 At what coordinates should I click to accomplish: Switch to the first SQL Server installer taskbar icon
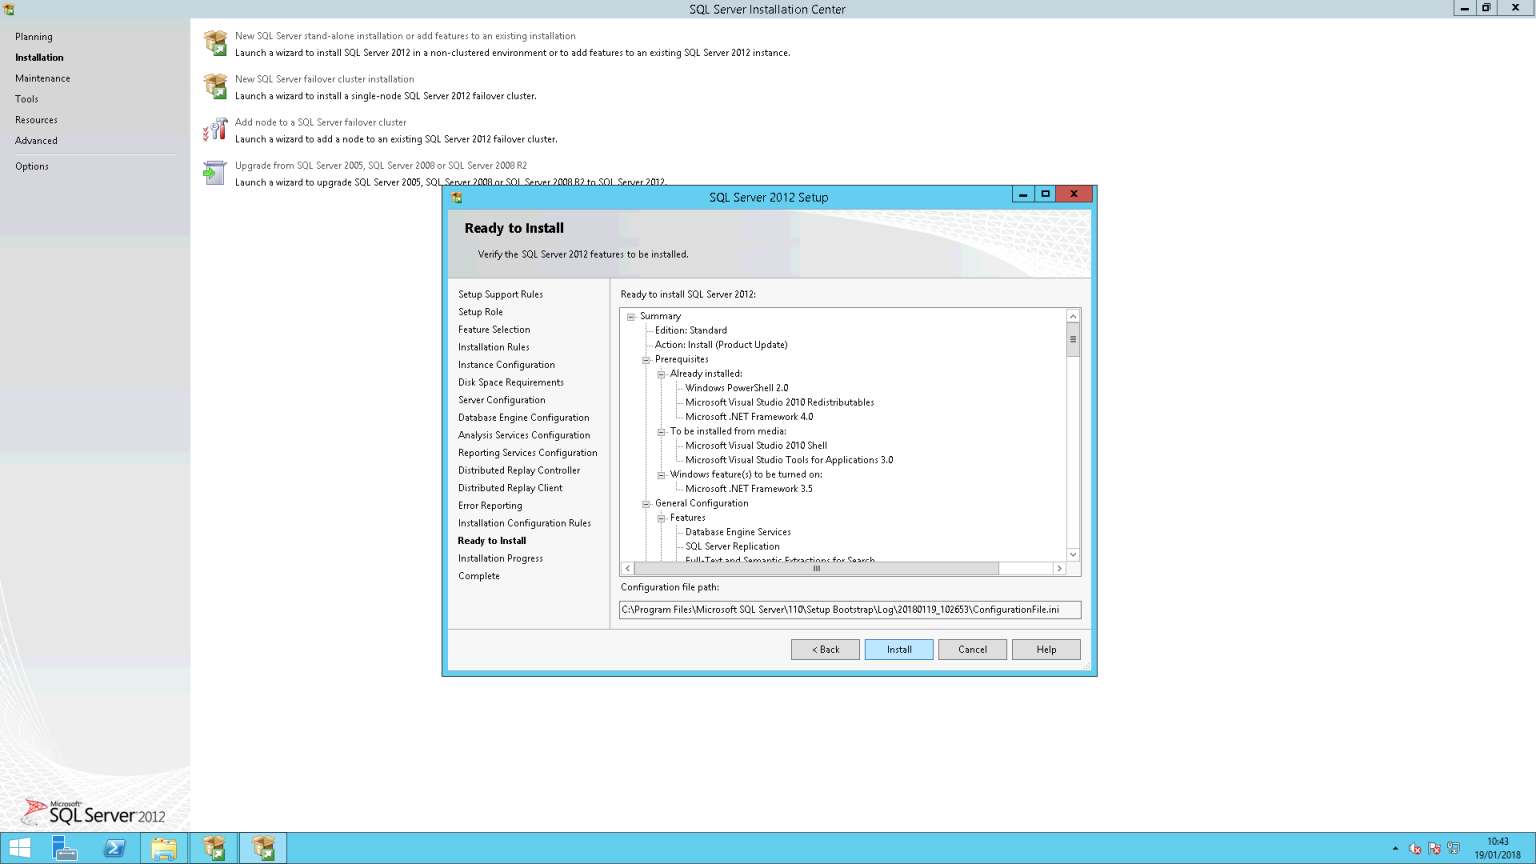pyautogui.click(x=214, y=848)
